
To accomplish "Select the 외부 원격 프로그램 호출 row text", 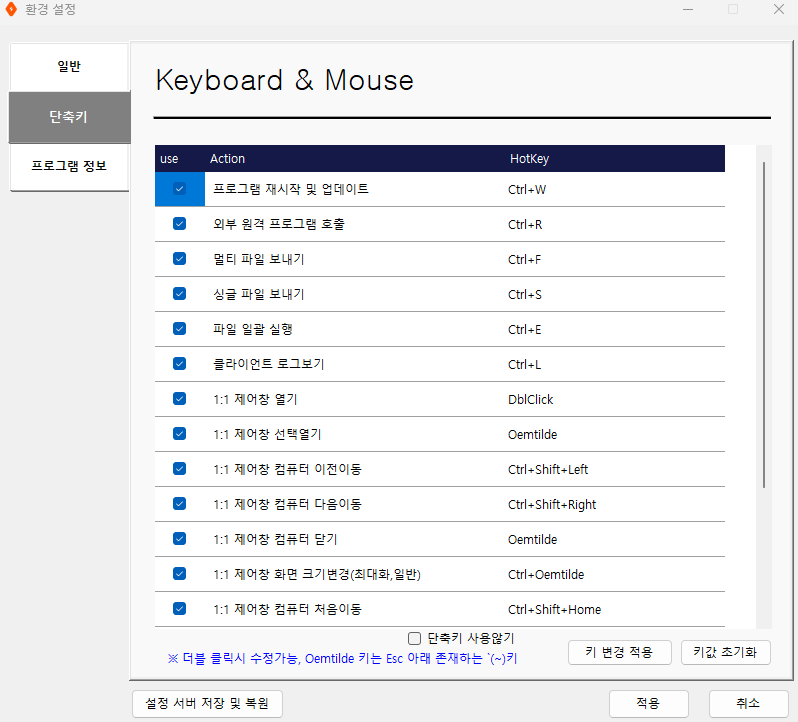I will (x=279, y=224).
